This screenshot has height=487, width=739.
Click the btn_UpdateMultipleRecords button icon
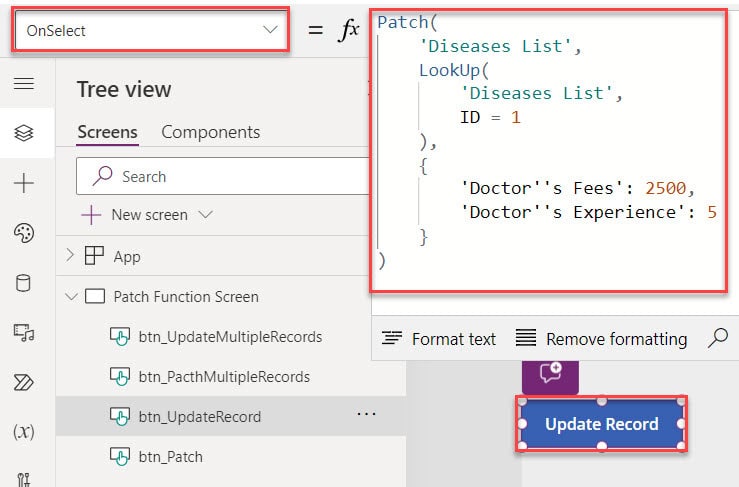tap(120, 337)
